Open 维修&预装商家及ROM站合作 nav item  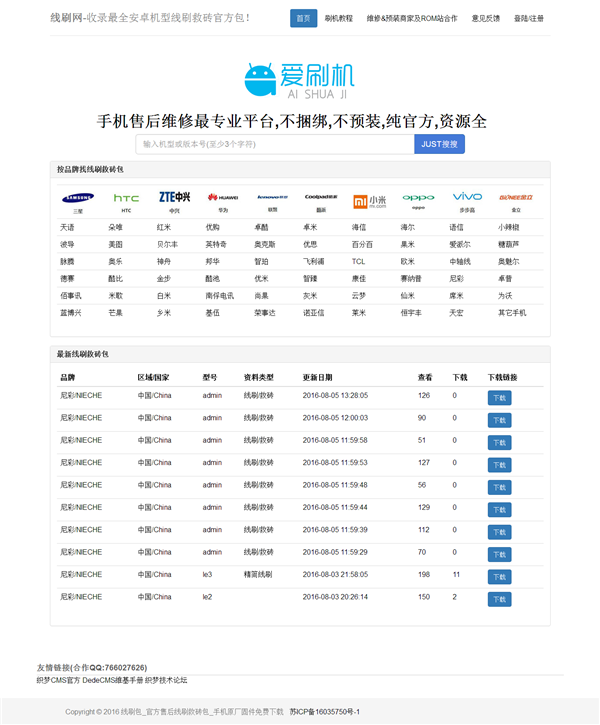click(412, 18)
